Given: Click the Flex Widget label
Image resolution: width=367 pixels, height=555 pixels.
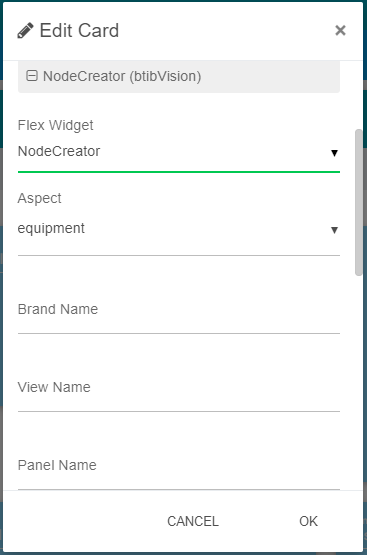Looking at the screenshot, I should 56,125.
